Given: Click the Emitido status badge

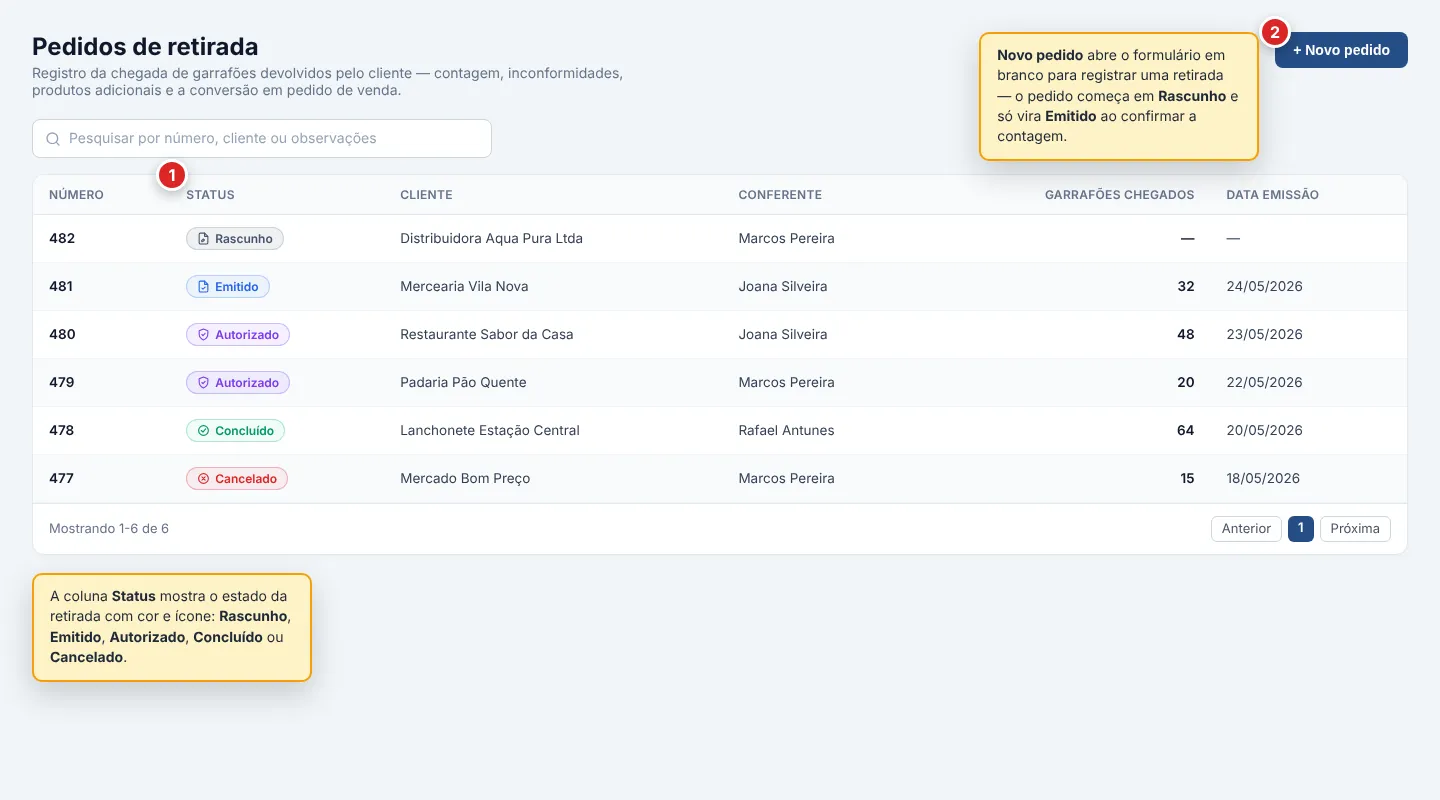Looking at the screenshot, I should [x=228, y=287].
